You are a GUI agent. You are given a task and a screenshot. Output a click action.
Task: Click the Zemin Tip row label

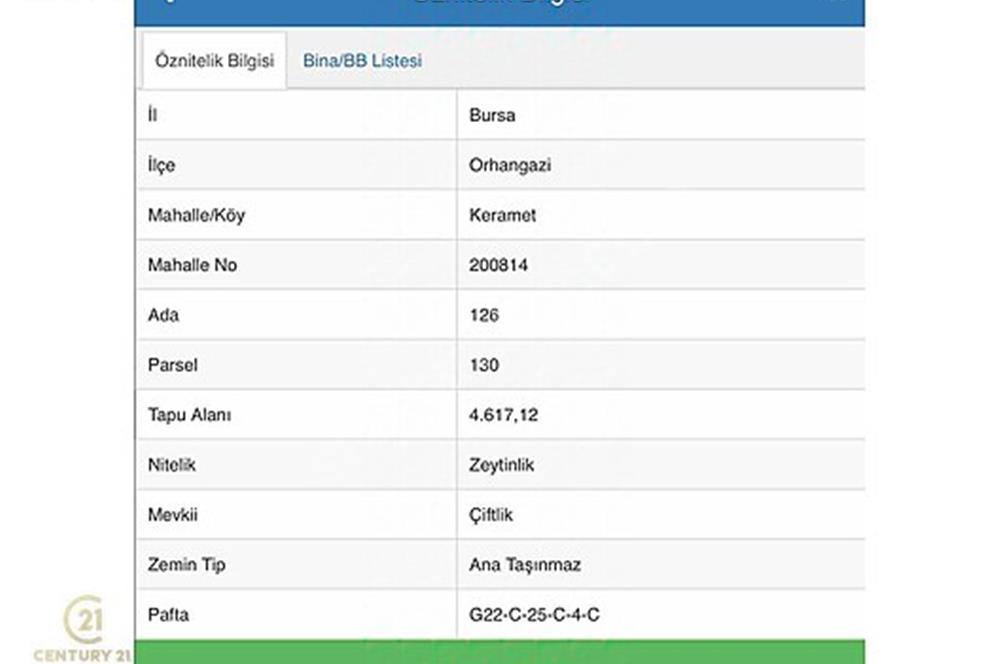pyautogui.click(x=186, y=565)
